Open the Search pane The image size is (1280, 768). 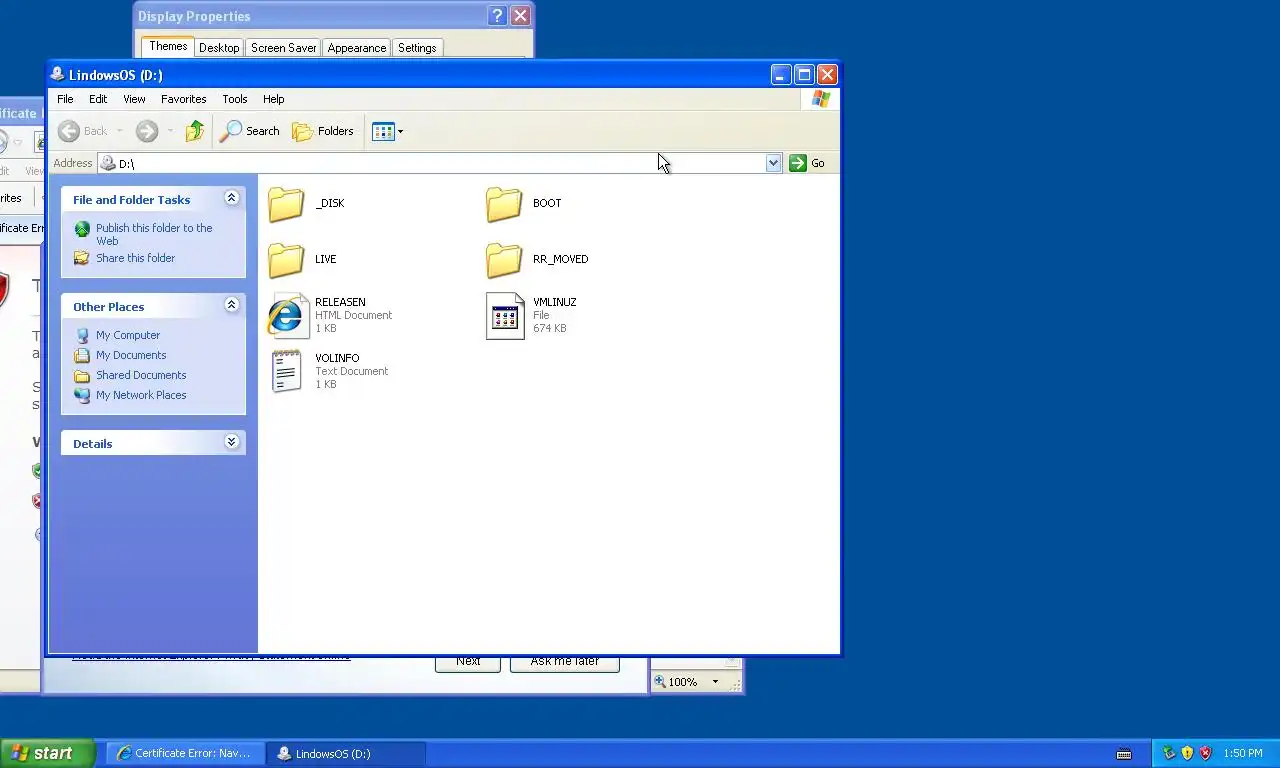250,131
